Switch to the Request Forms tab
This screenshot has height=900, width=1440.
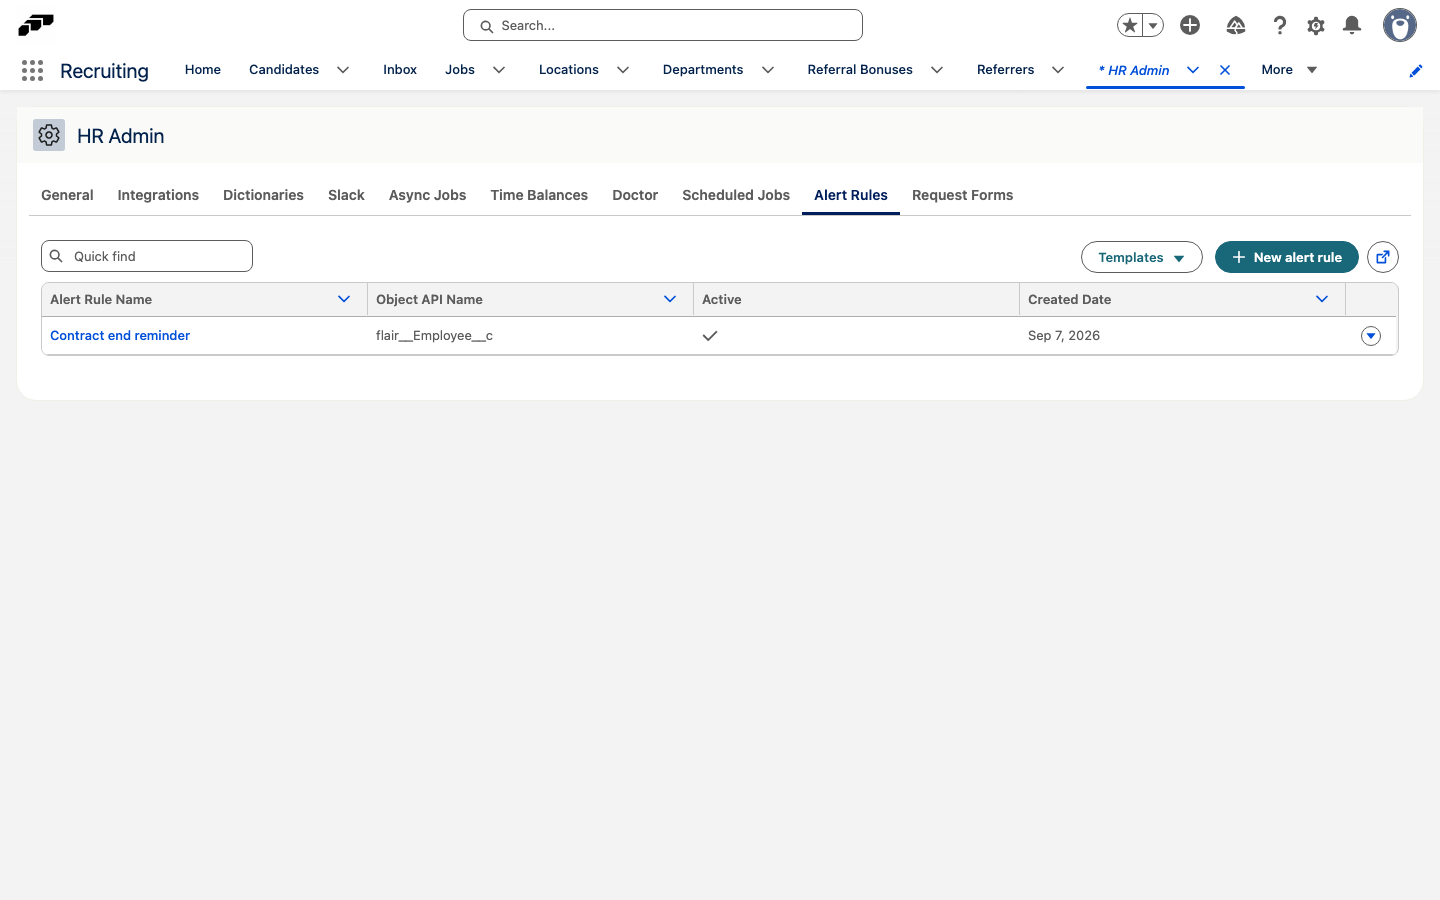point(963,195)
